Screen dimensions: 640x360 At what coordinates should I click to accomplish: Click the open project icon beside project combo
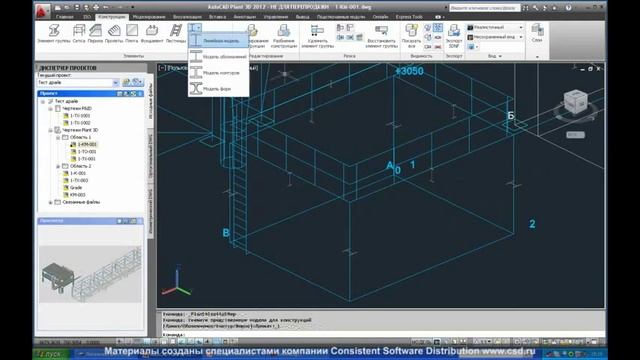point(126,82)
